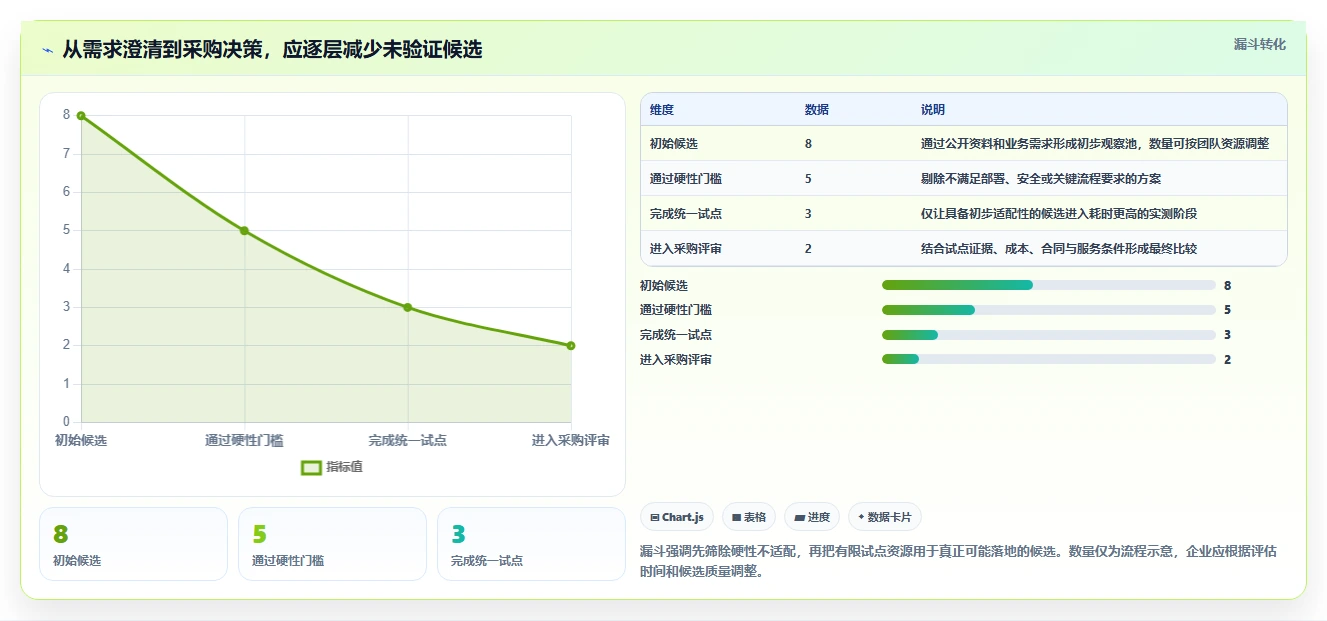This screenshot has width=1327, height=621.
Task: Click the x-axis label 完成统一试点
Action: point(408,441)
